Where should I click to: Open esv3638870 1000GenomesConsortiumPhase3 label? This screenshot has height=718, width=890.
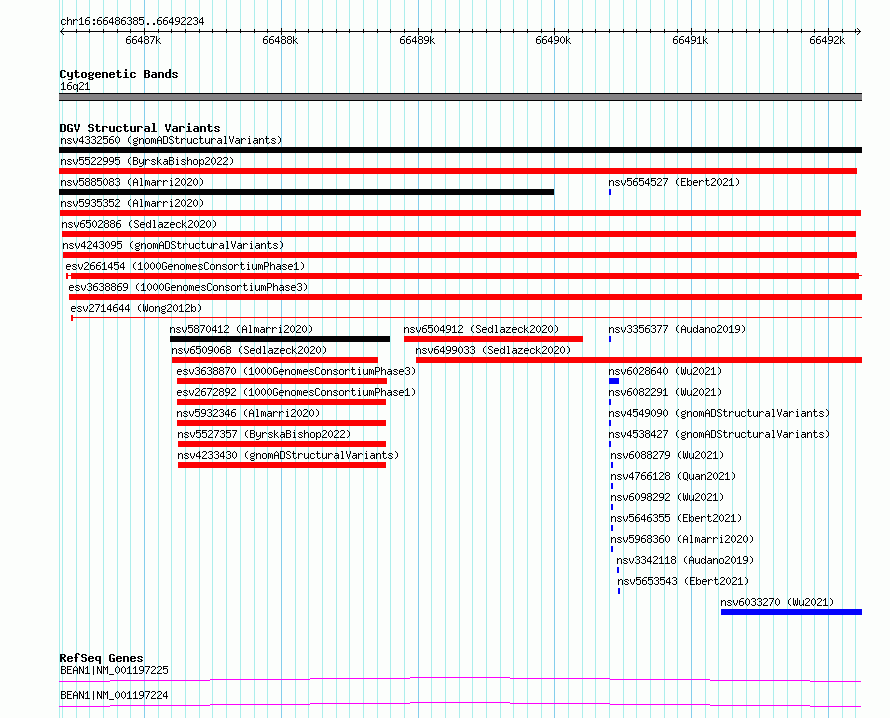[x=296, y=371]
